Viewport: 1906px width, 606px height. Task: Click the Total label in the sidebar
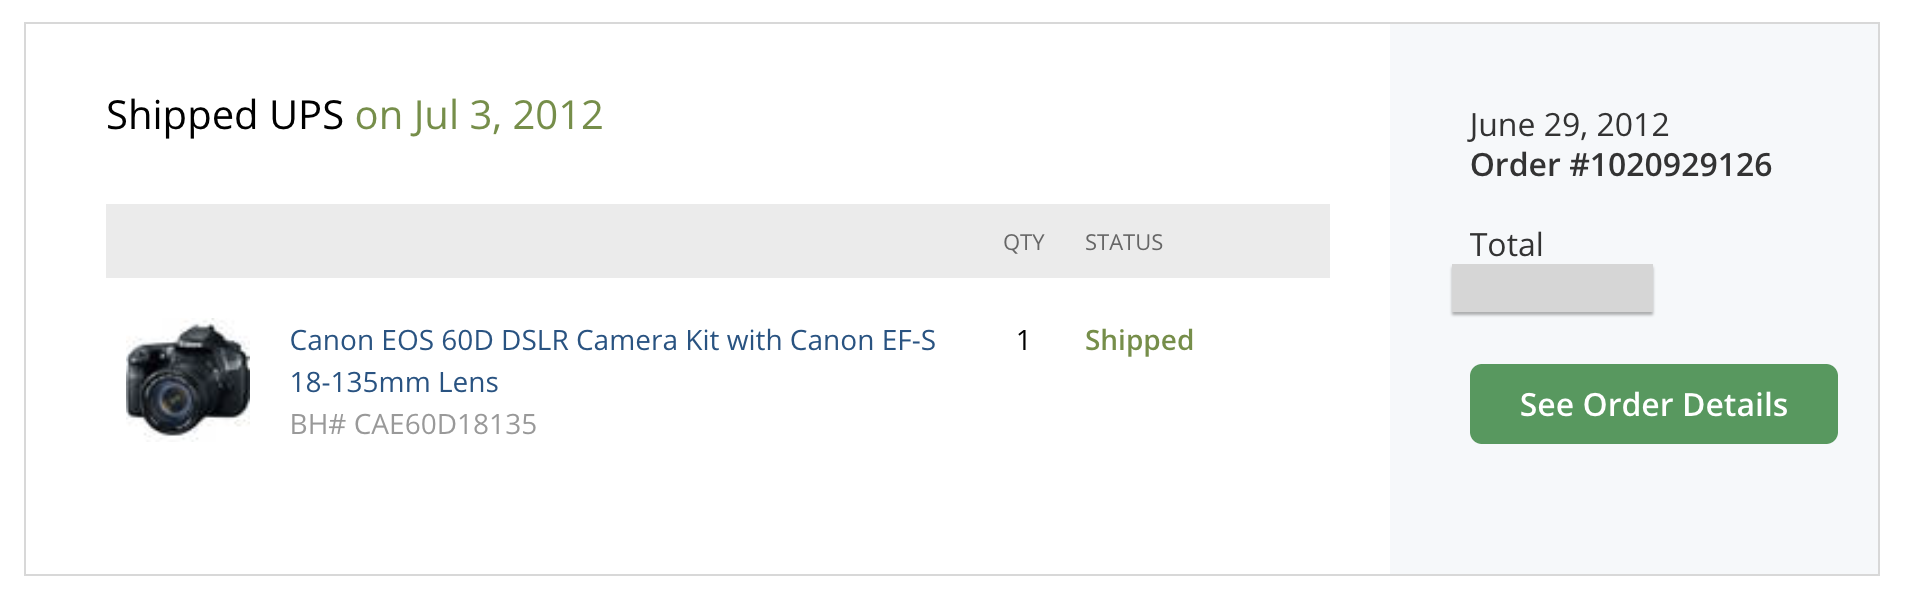(x=1506, y=245)
